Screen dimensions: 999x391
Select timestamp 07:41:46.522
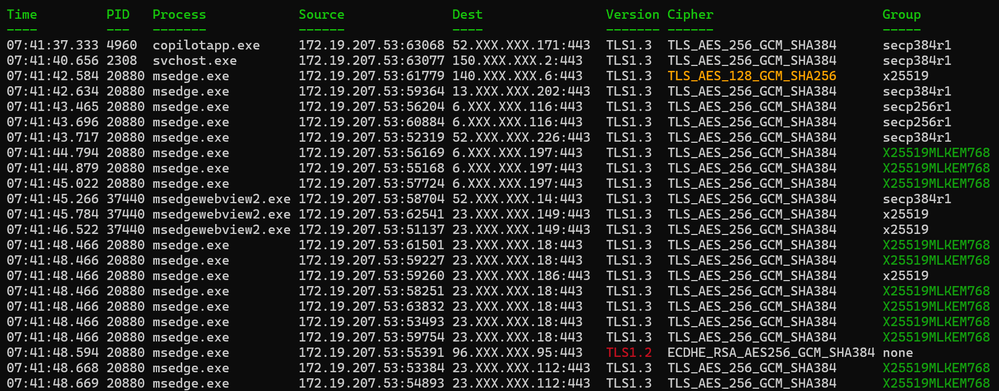tap(53, 229)
